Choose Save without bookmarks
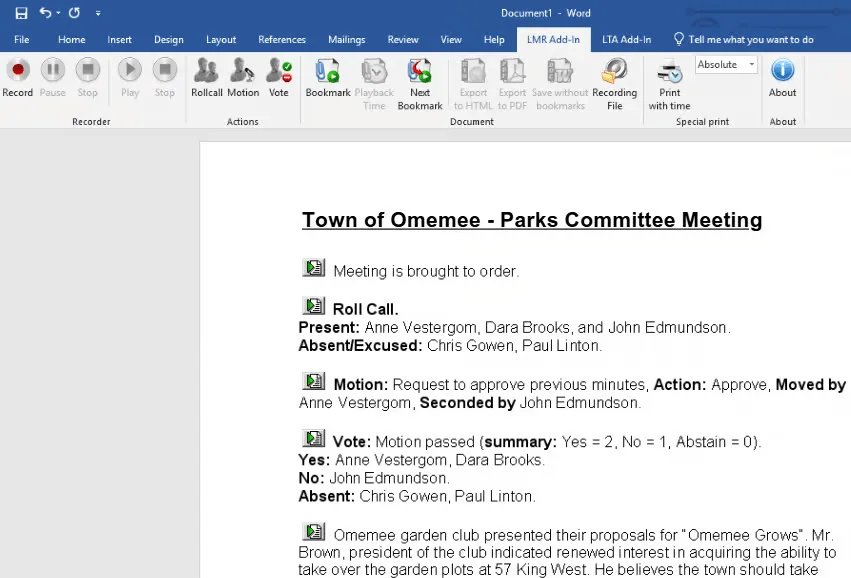 (560, 84)
